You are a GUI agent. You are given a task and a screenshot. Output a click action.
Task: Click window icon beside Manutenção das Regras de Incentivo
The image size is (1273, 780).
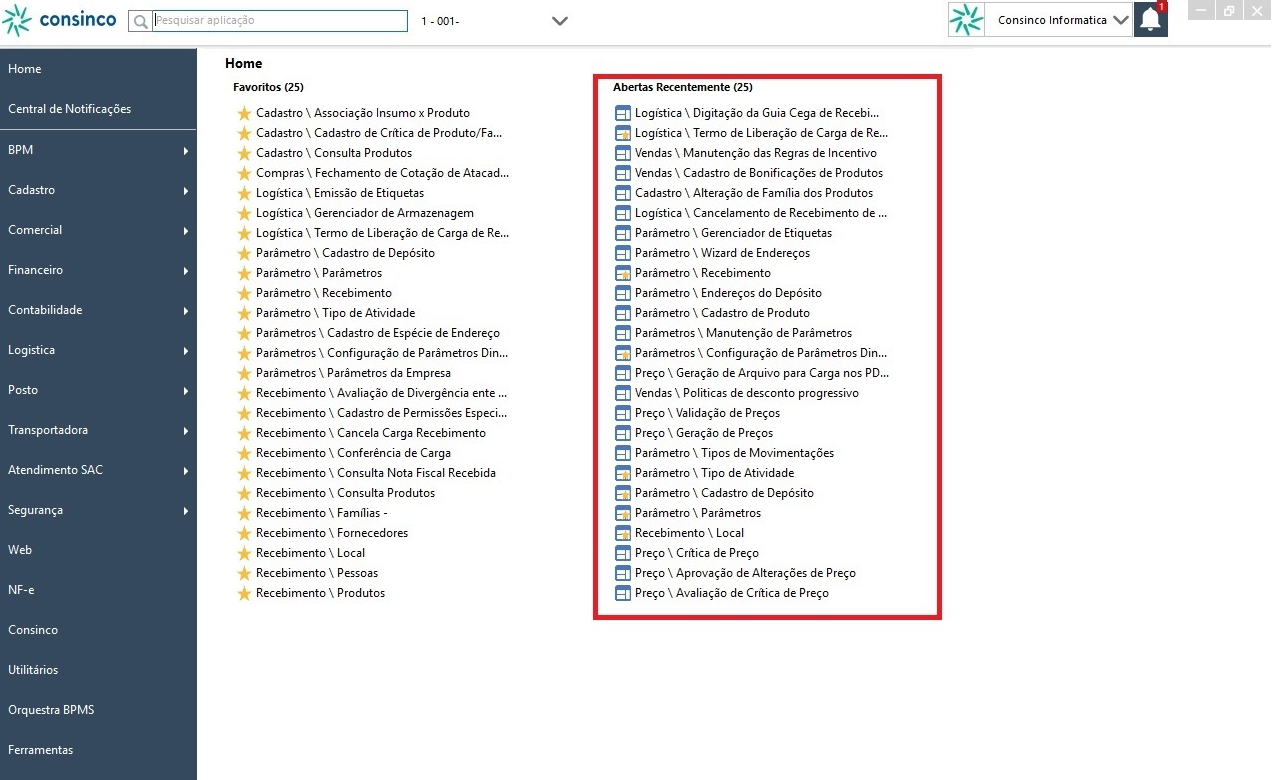click(x=623, y=153)
